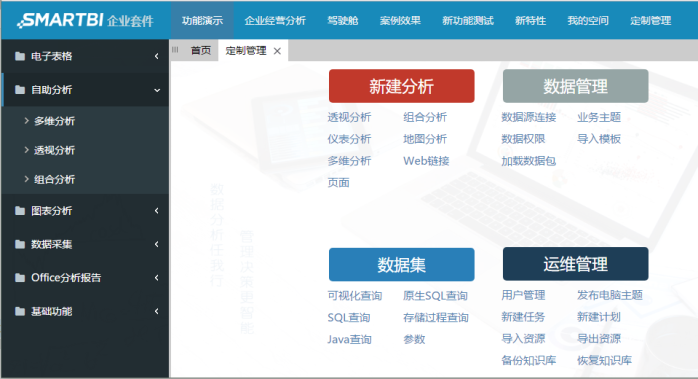
Task: Open 新功能测试 in top navigation
Action: click(x=468, y=20)
